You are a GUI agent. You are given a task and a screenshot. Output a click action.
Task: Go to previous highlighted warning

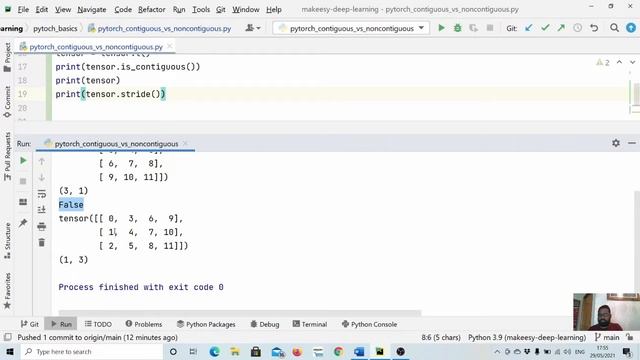[619, 62]
